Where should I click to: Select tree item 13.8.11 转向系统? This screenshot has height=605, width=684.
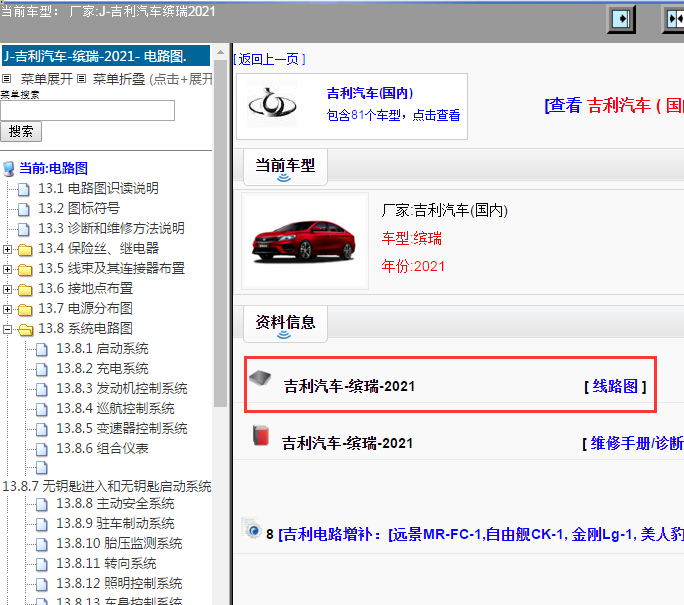(106, 564)
